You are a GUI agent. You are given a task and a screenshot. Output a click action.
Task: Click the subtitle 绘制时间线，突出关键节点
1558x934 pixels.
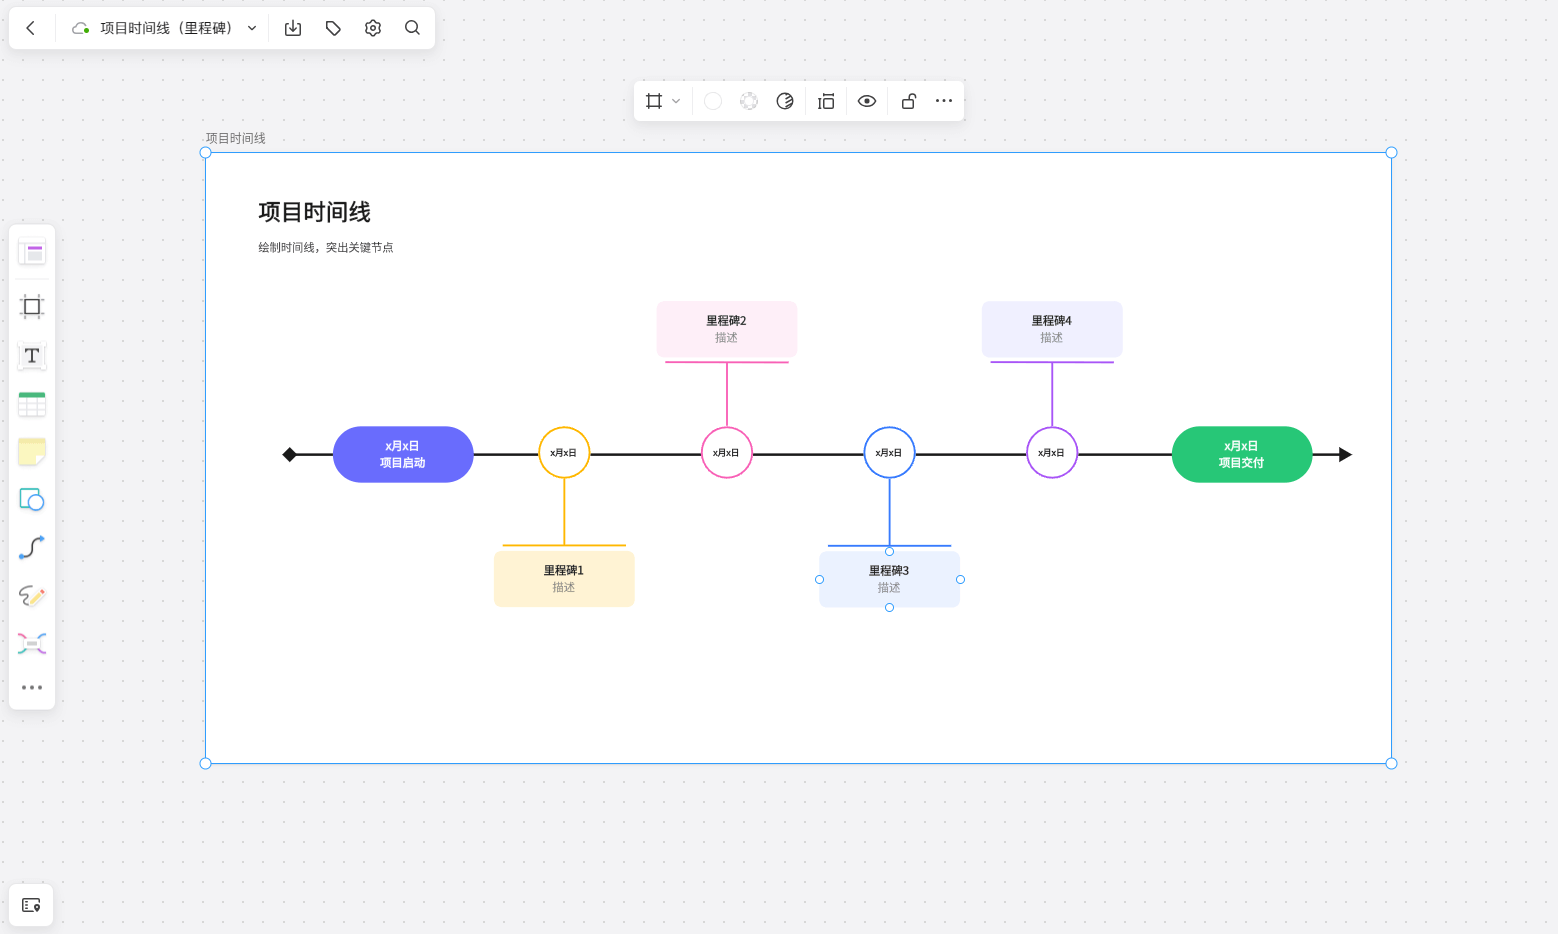(326, 248)
